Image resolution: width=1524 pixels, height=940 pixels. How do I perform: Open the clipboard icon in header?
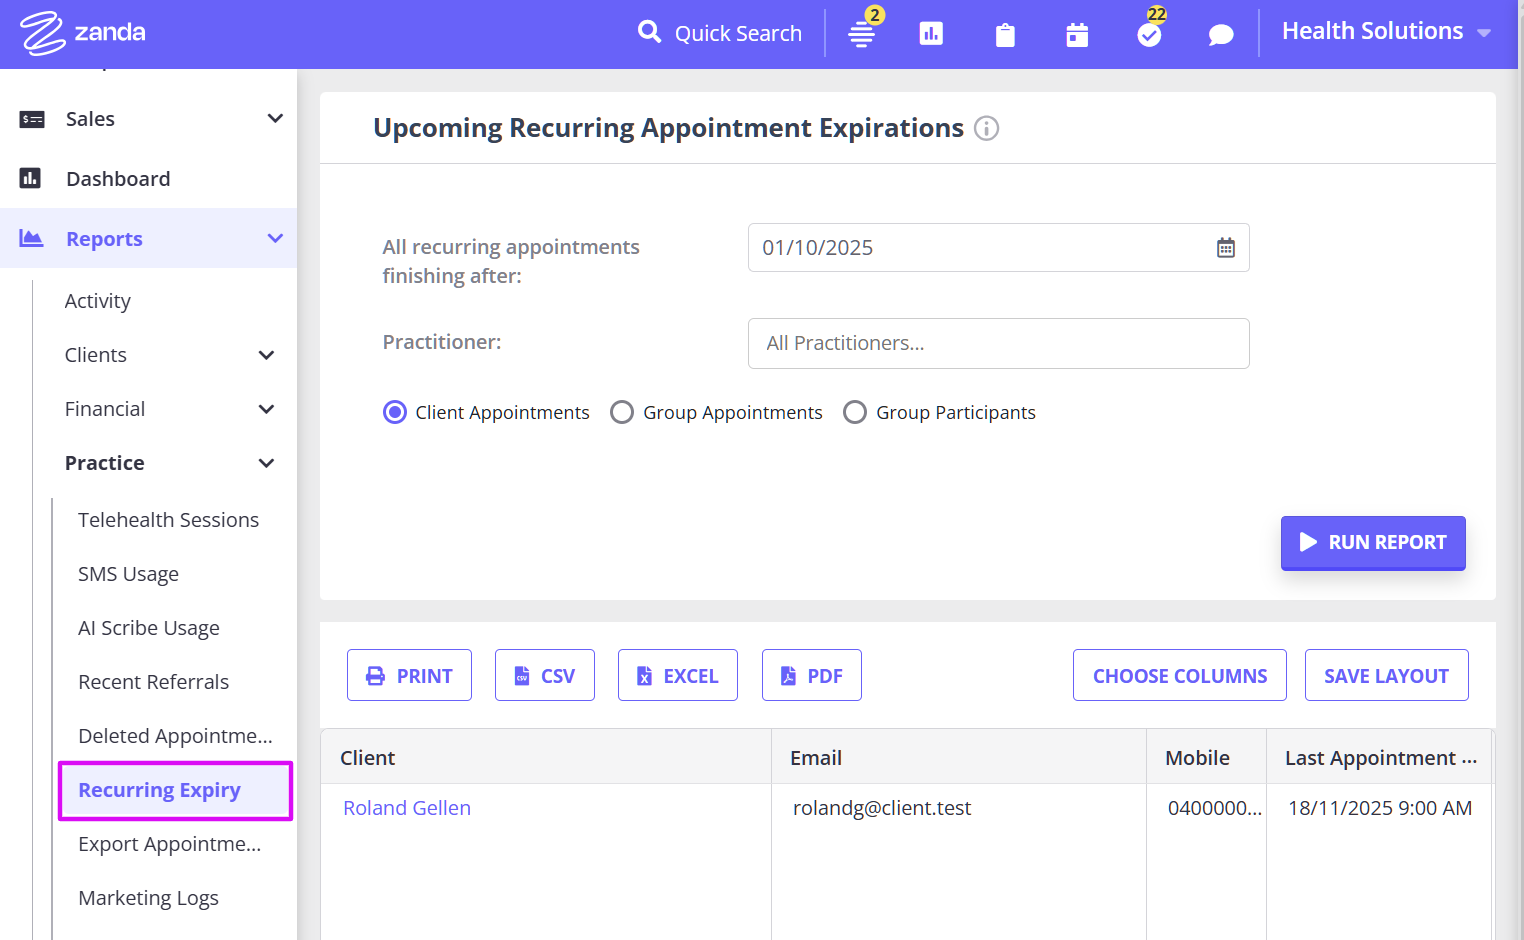[1005, 35]
